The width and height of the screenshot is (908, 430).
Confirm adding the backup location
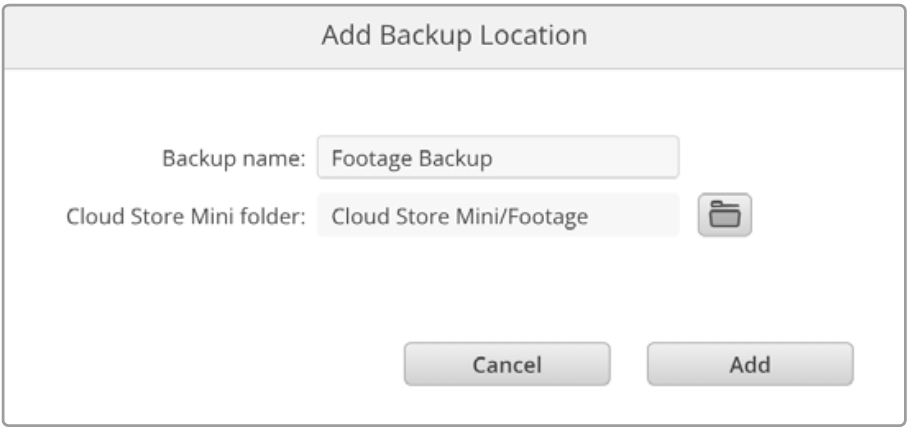750,364
